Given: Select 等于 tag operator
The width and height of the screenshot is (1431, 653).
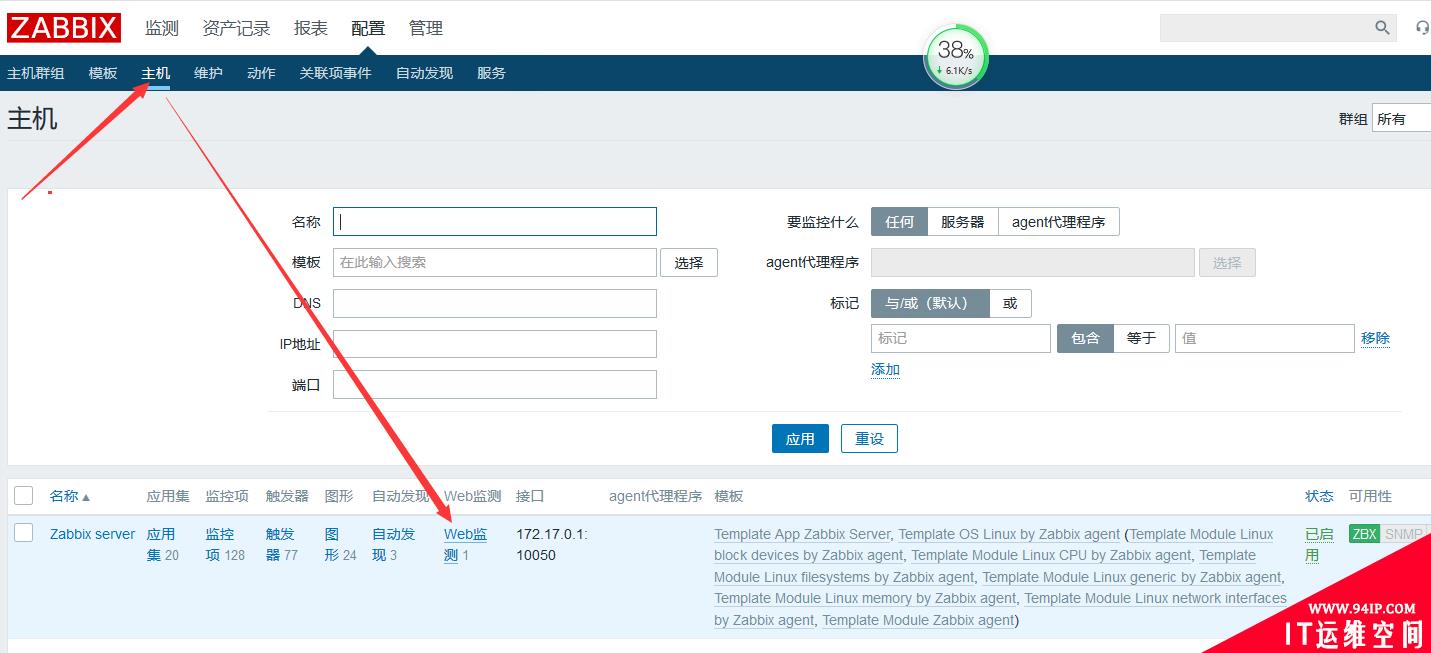Looking at the screenshot, I should (x=1142, y=338).
